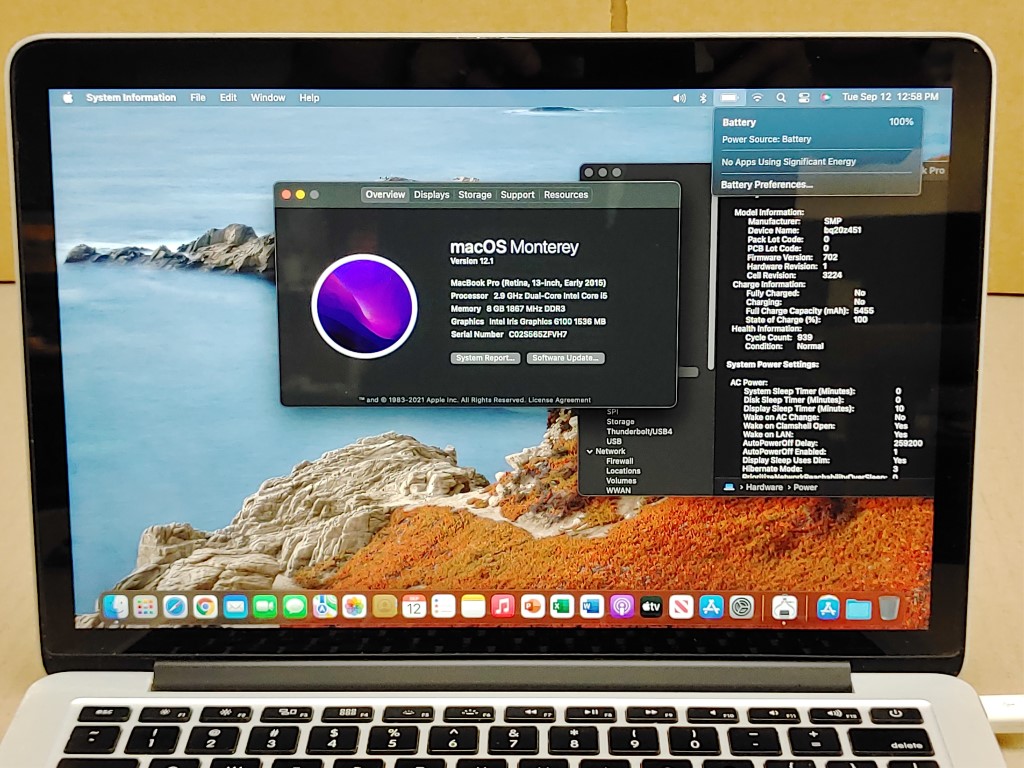Image resolution: width=1024 pixels, height=768 pixels.
Task: Choose Battery Preferences… in the battery menu
Action: click(767, 185)
